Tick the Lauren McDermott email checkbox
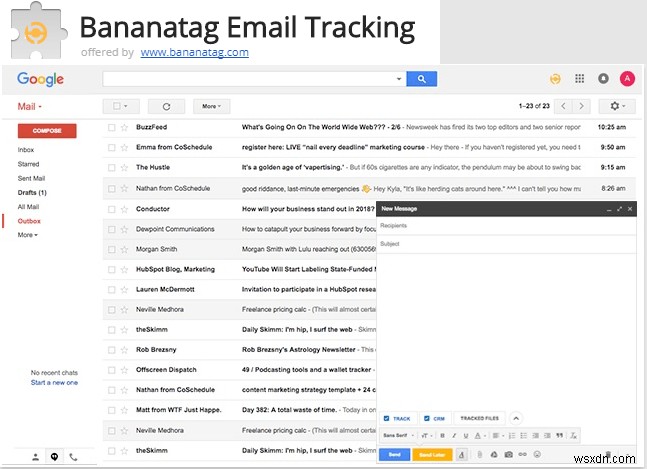647x469 pixels. coord(111,290)
